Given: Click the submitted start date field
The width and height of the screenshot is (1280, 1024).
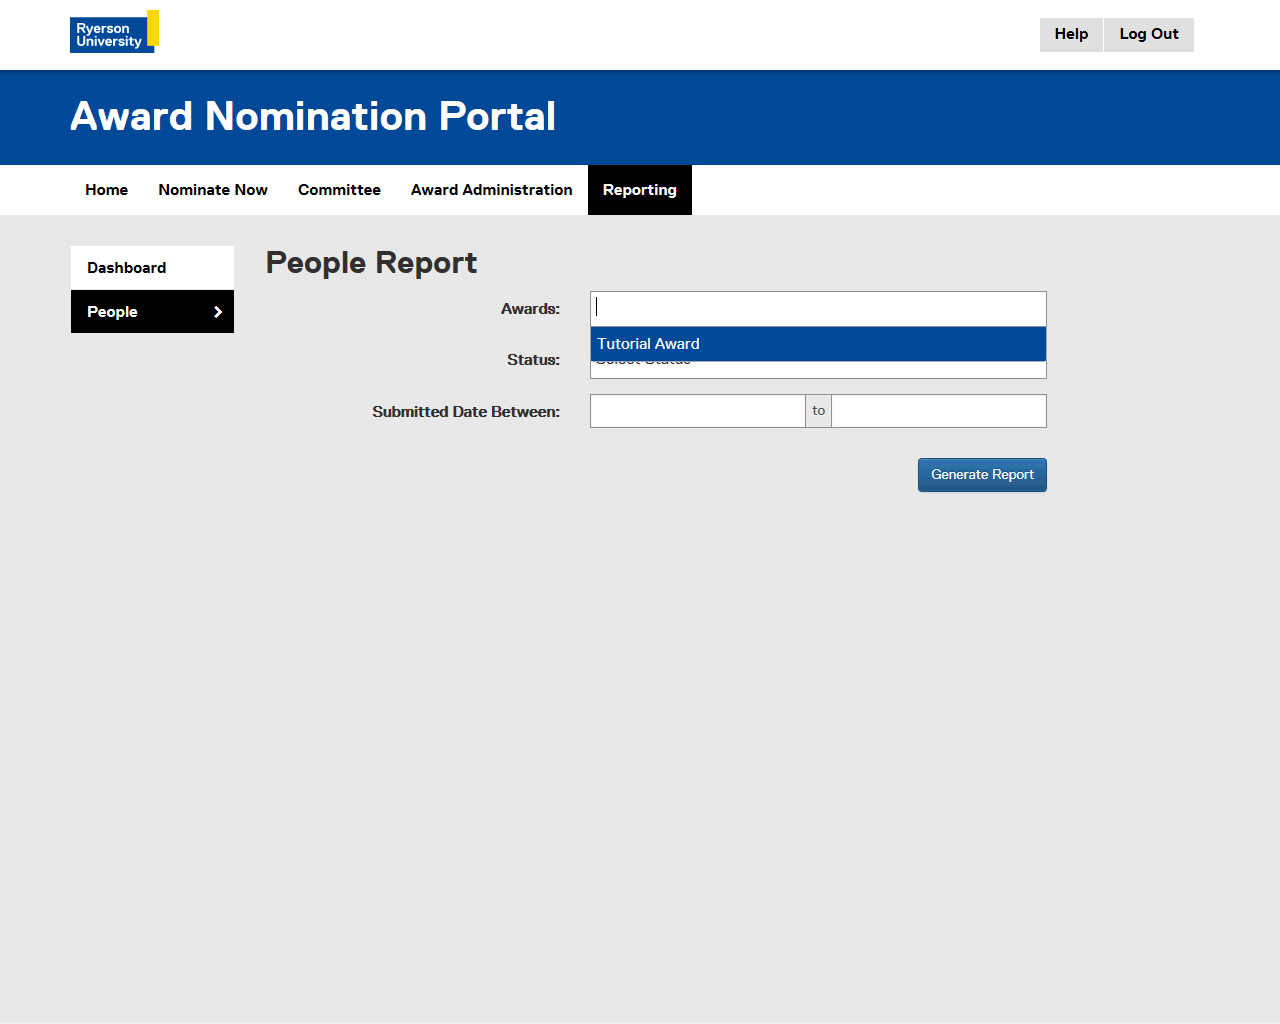Looking at the screenshot, I should [x=697, y=411].
